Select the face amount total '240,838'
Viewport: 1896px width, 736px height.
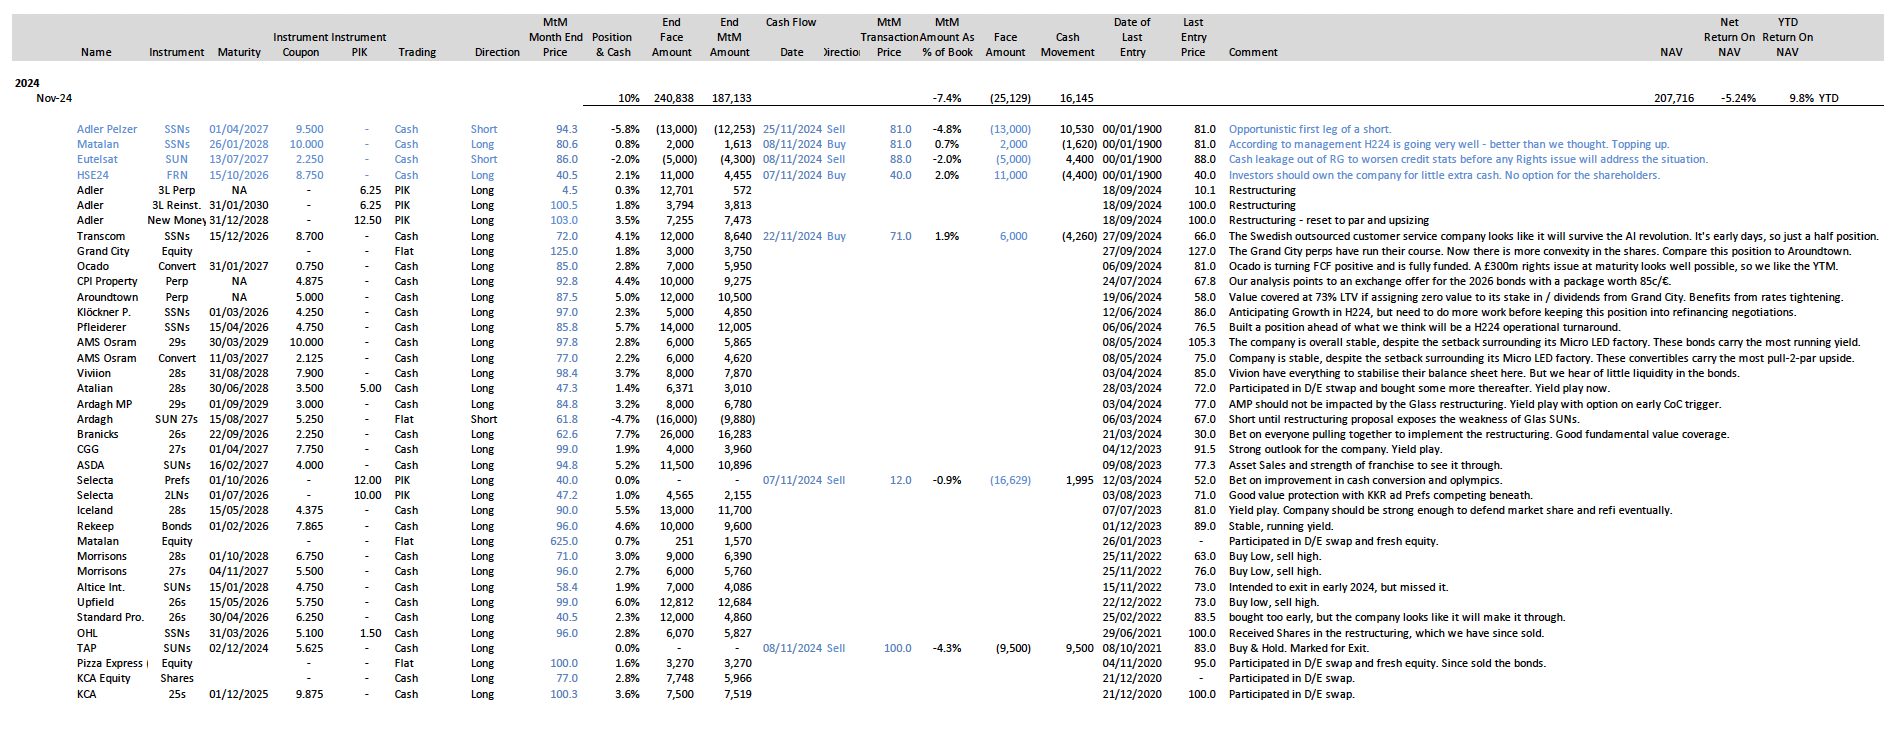point(674,98)
